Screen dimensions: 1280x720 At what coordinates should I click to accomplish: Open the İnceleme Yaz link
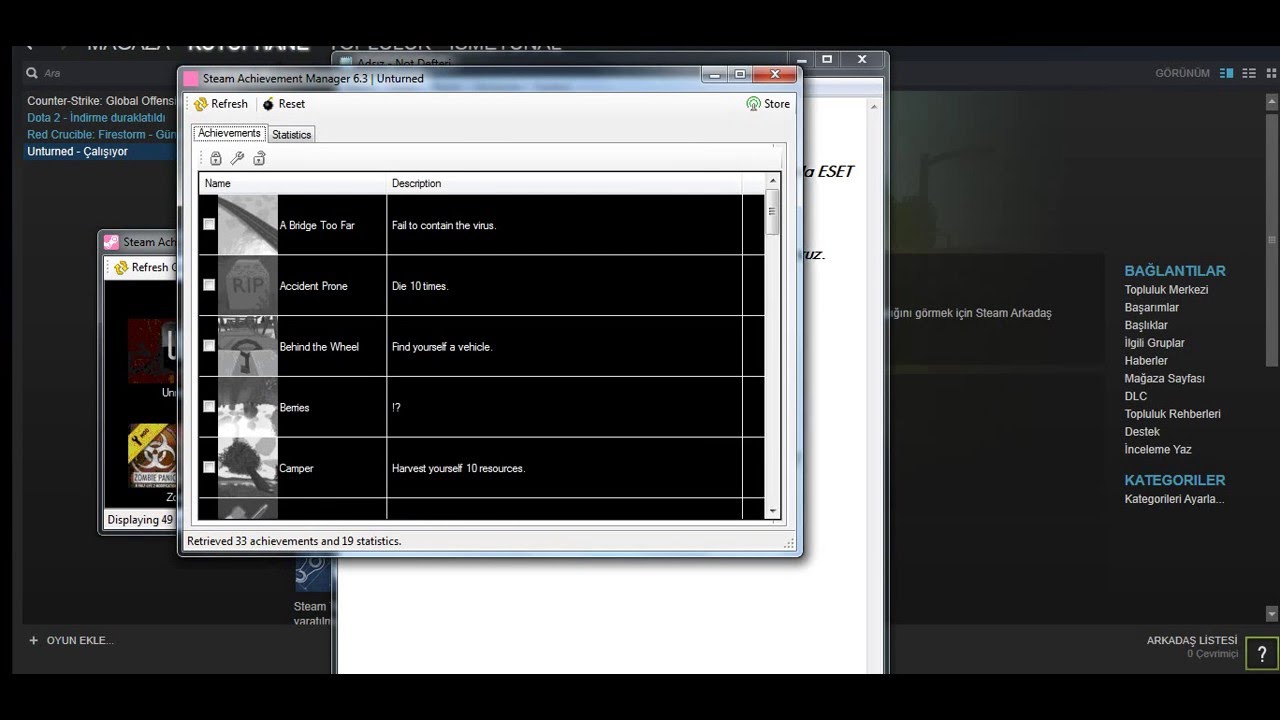1158,450
